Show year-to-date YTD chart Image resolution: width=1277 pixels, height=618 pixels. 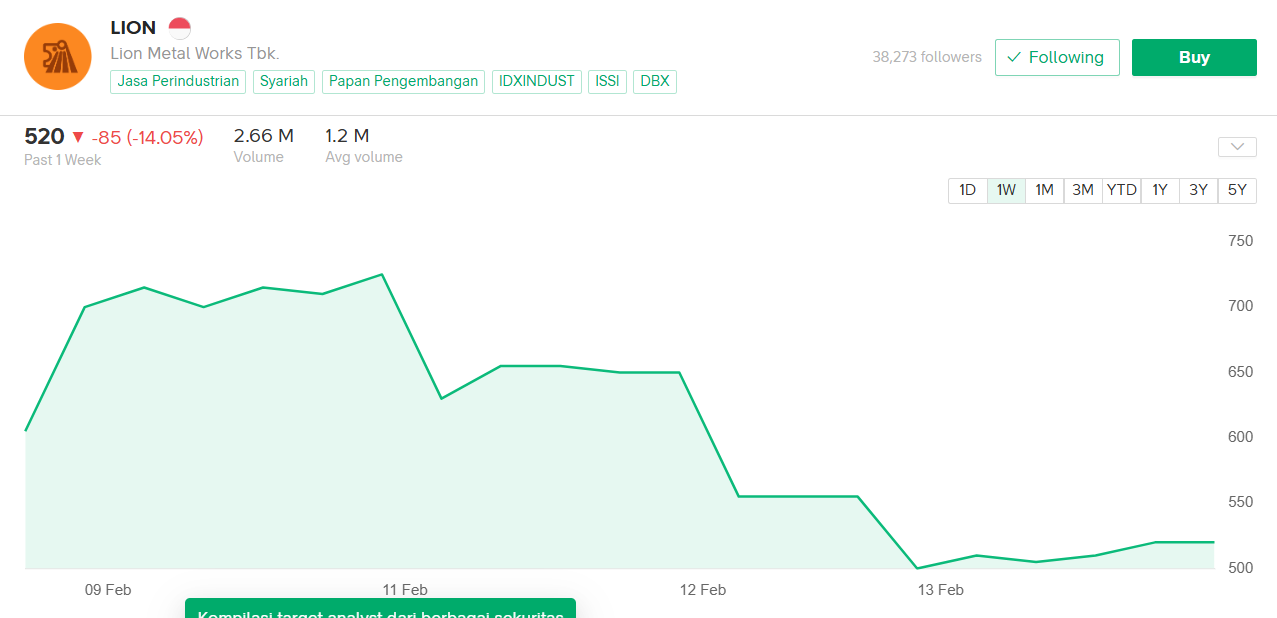click(x=1121, y=190)
